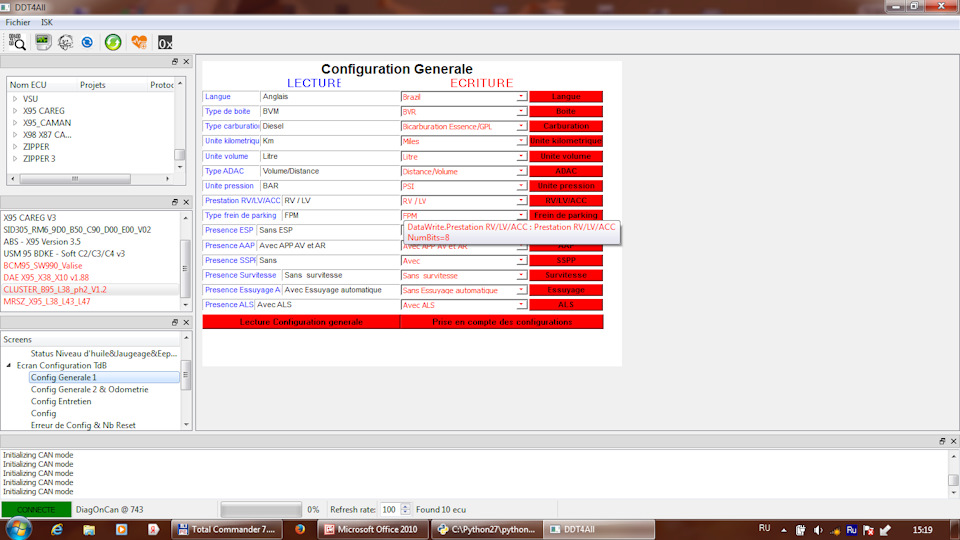Image resolution: width=960 pixels, height=540 pixels.
Task: Click the Refresh rate input field
Action: 389,510
